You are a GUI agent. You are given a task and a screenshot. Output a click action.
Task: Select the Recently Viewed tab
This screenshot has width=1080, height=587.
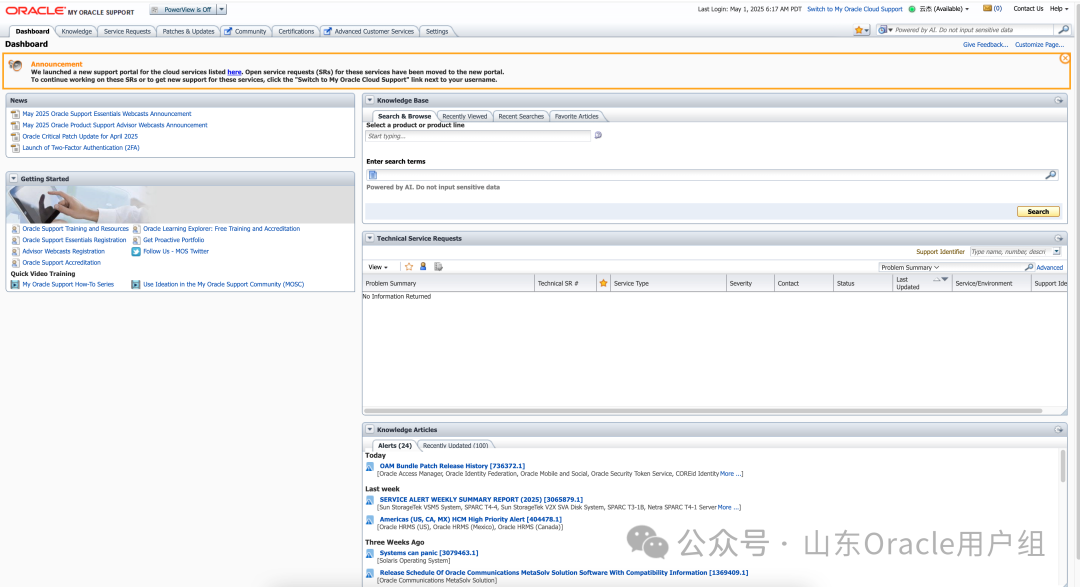coord(464,116)
